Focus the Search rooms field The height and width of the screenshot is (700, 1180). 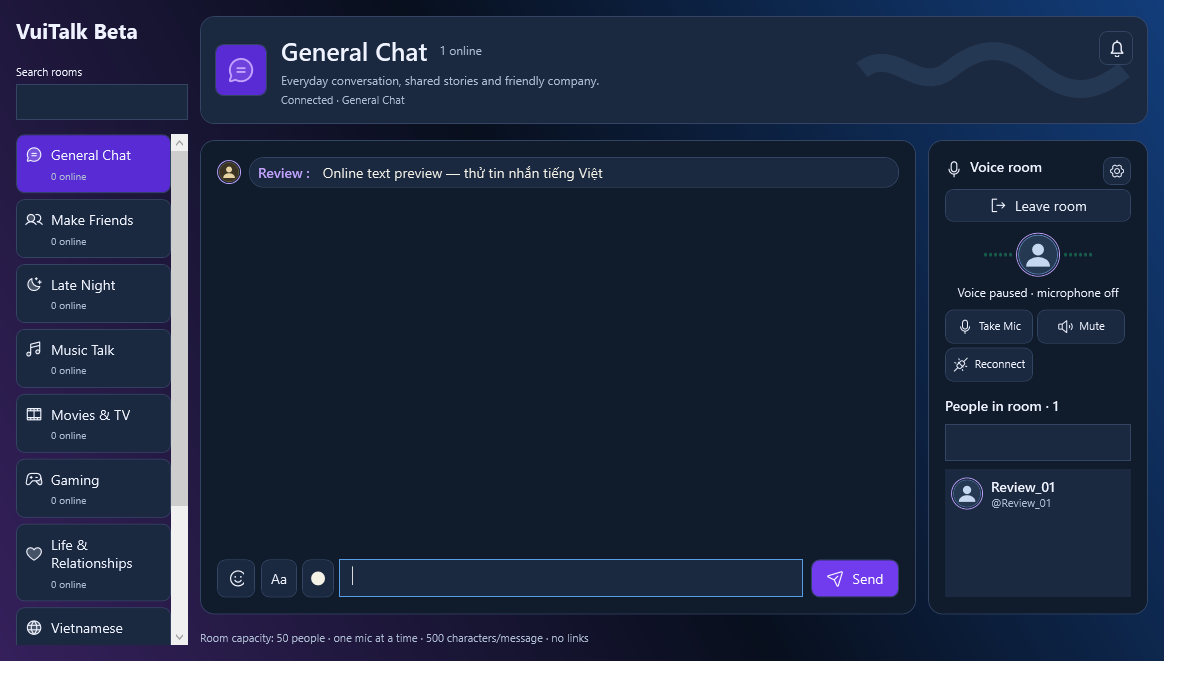[102, 102]
